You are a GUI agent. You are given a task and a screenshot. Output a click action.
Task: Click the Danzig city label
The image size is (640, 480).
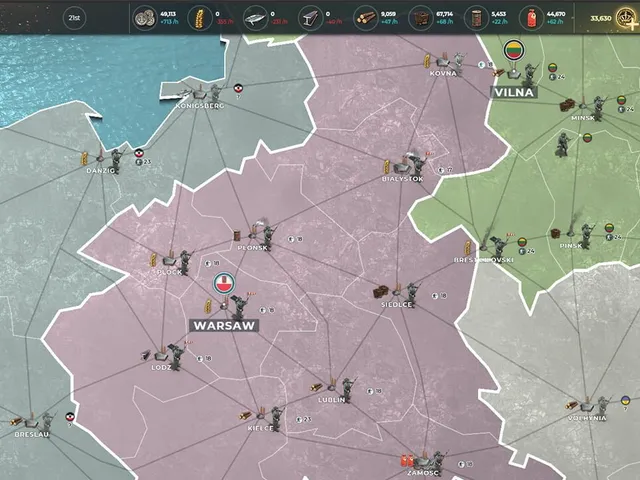point(100,171)
